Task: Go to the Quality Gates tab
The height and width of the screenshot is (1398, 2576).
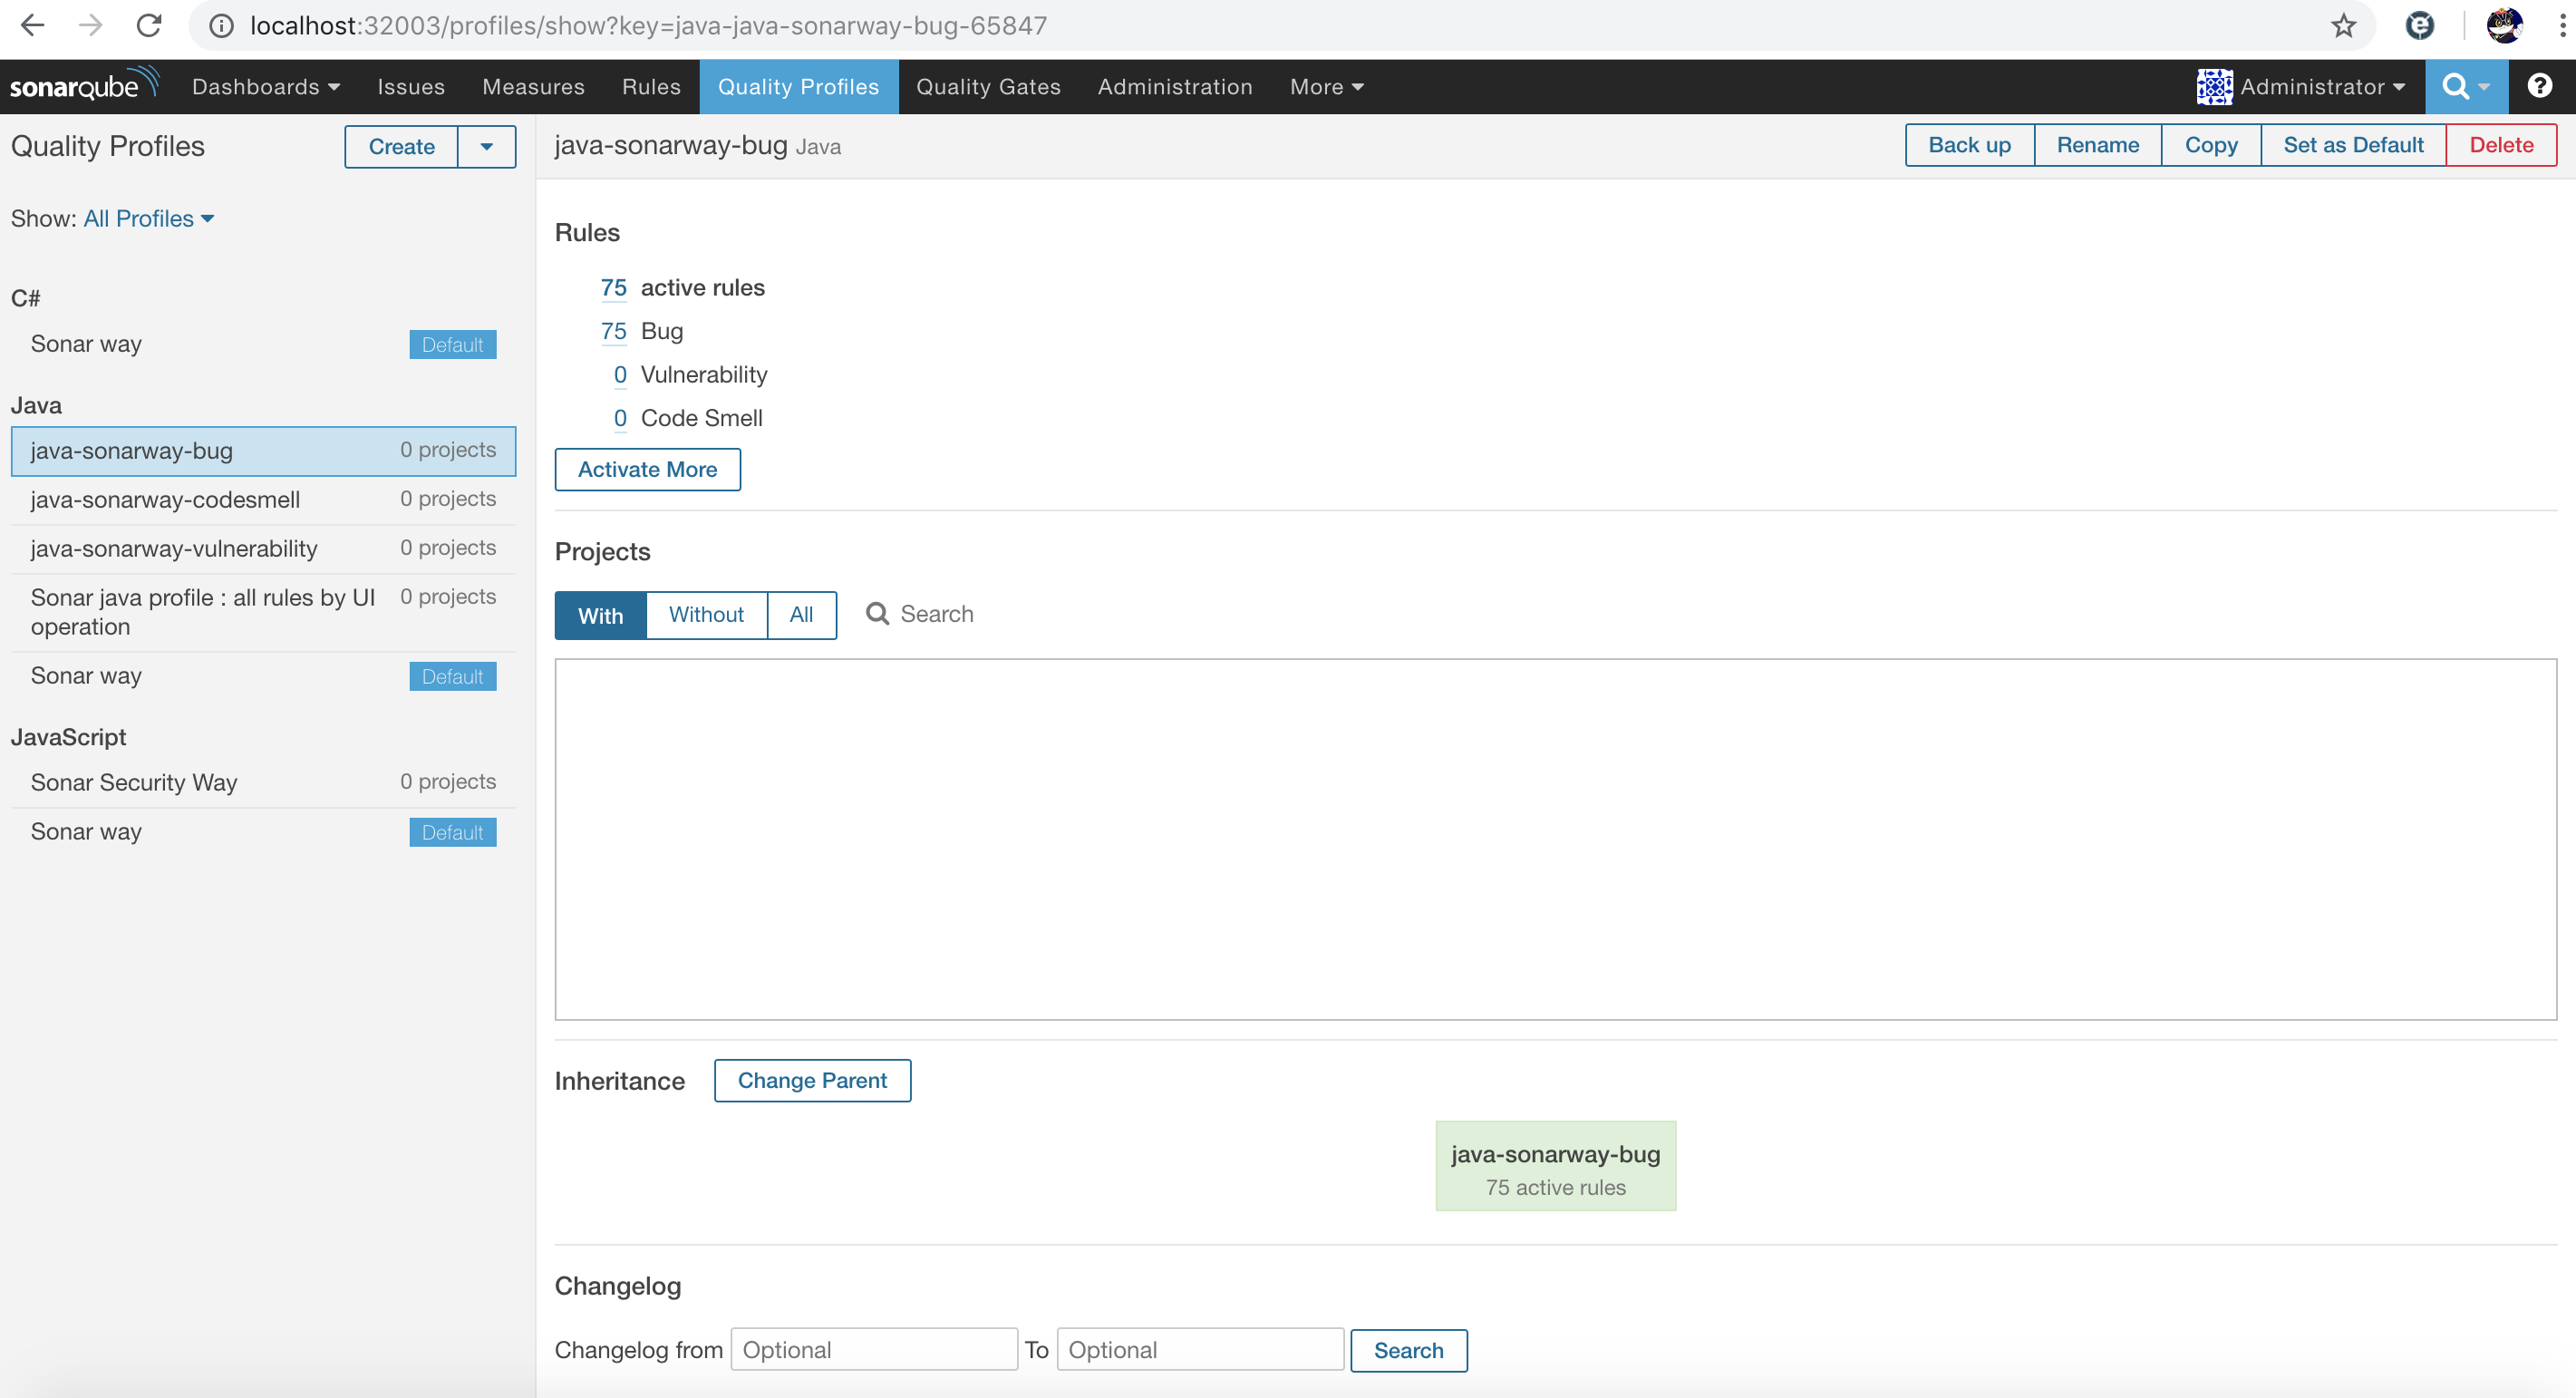Action: [x=988, y=86]
